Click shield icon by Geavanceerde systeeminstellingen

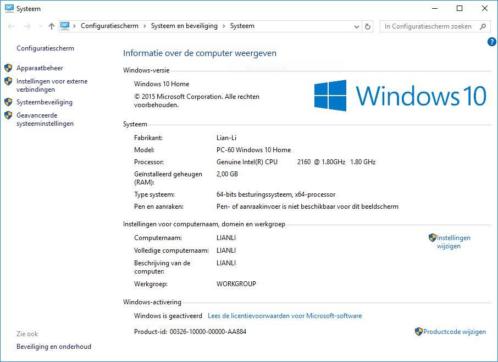8,115
